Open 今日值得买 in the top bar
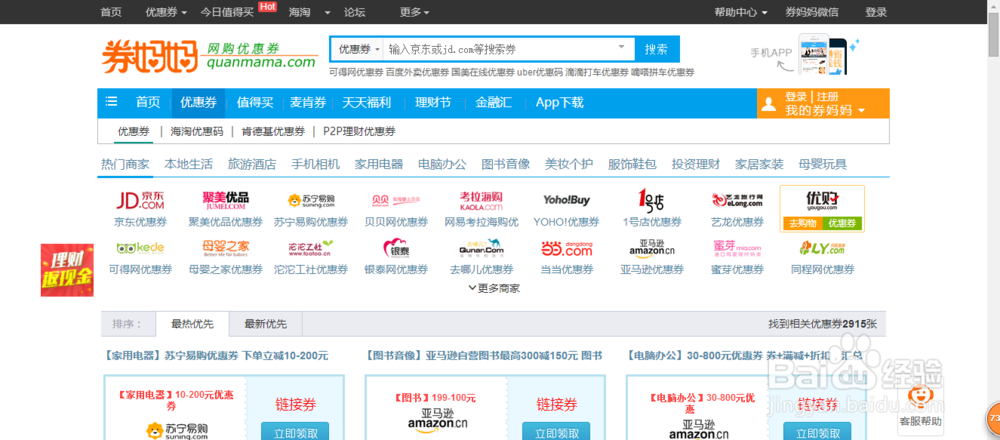Screen dimensions: 1000x440 pos(228,12)
